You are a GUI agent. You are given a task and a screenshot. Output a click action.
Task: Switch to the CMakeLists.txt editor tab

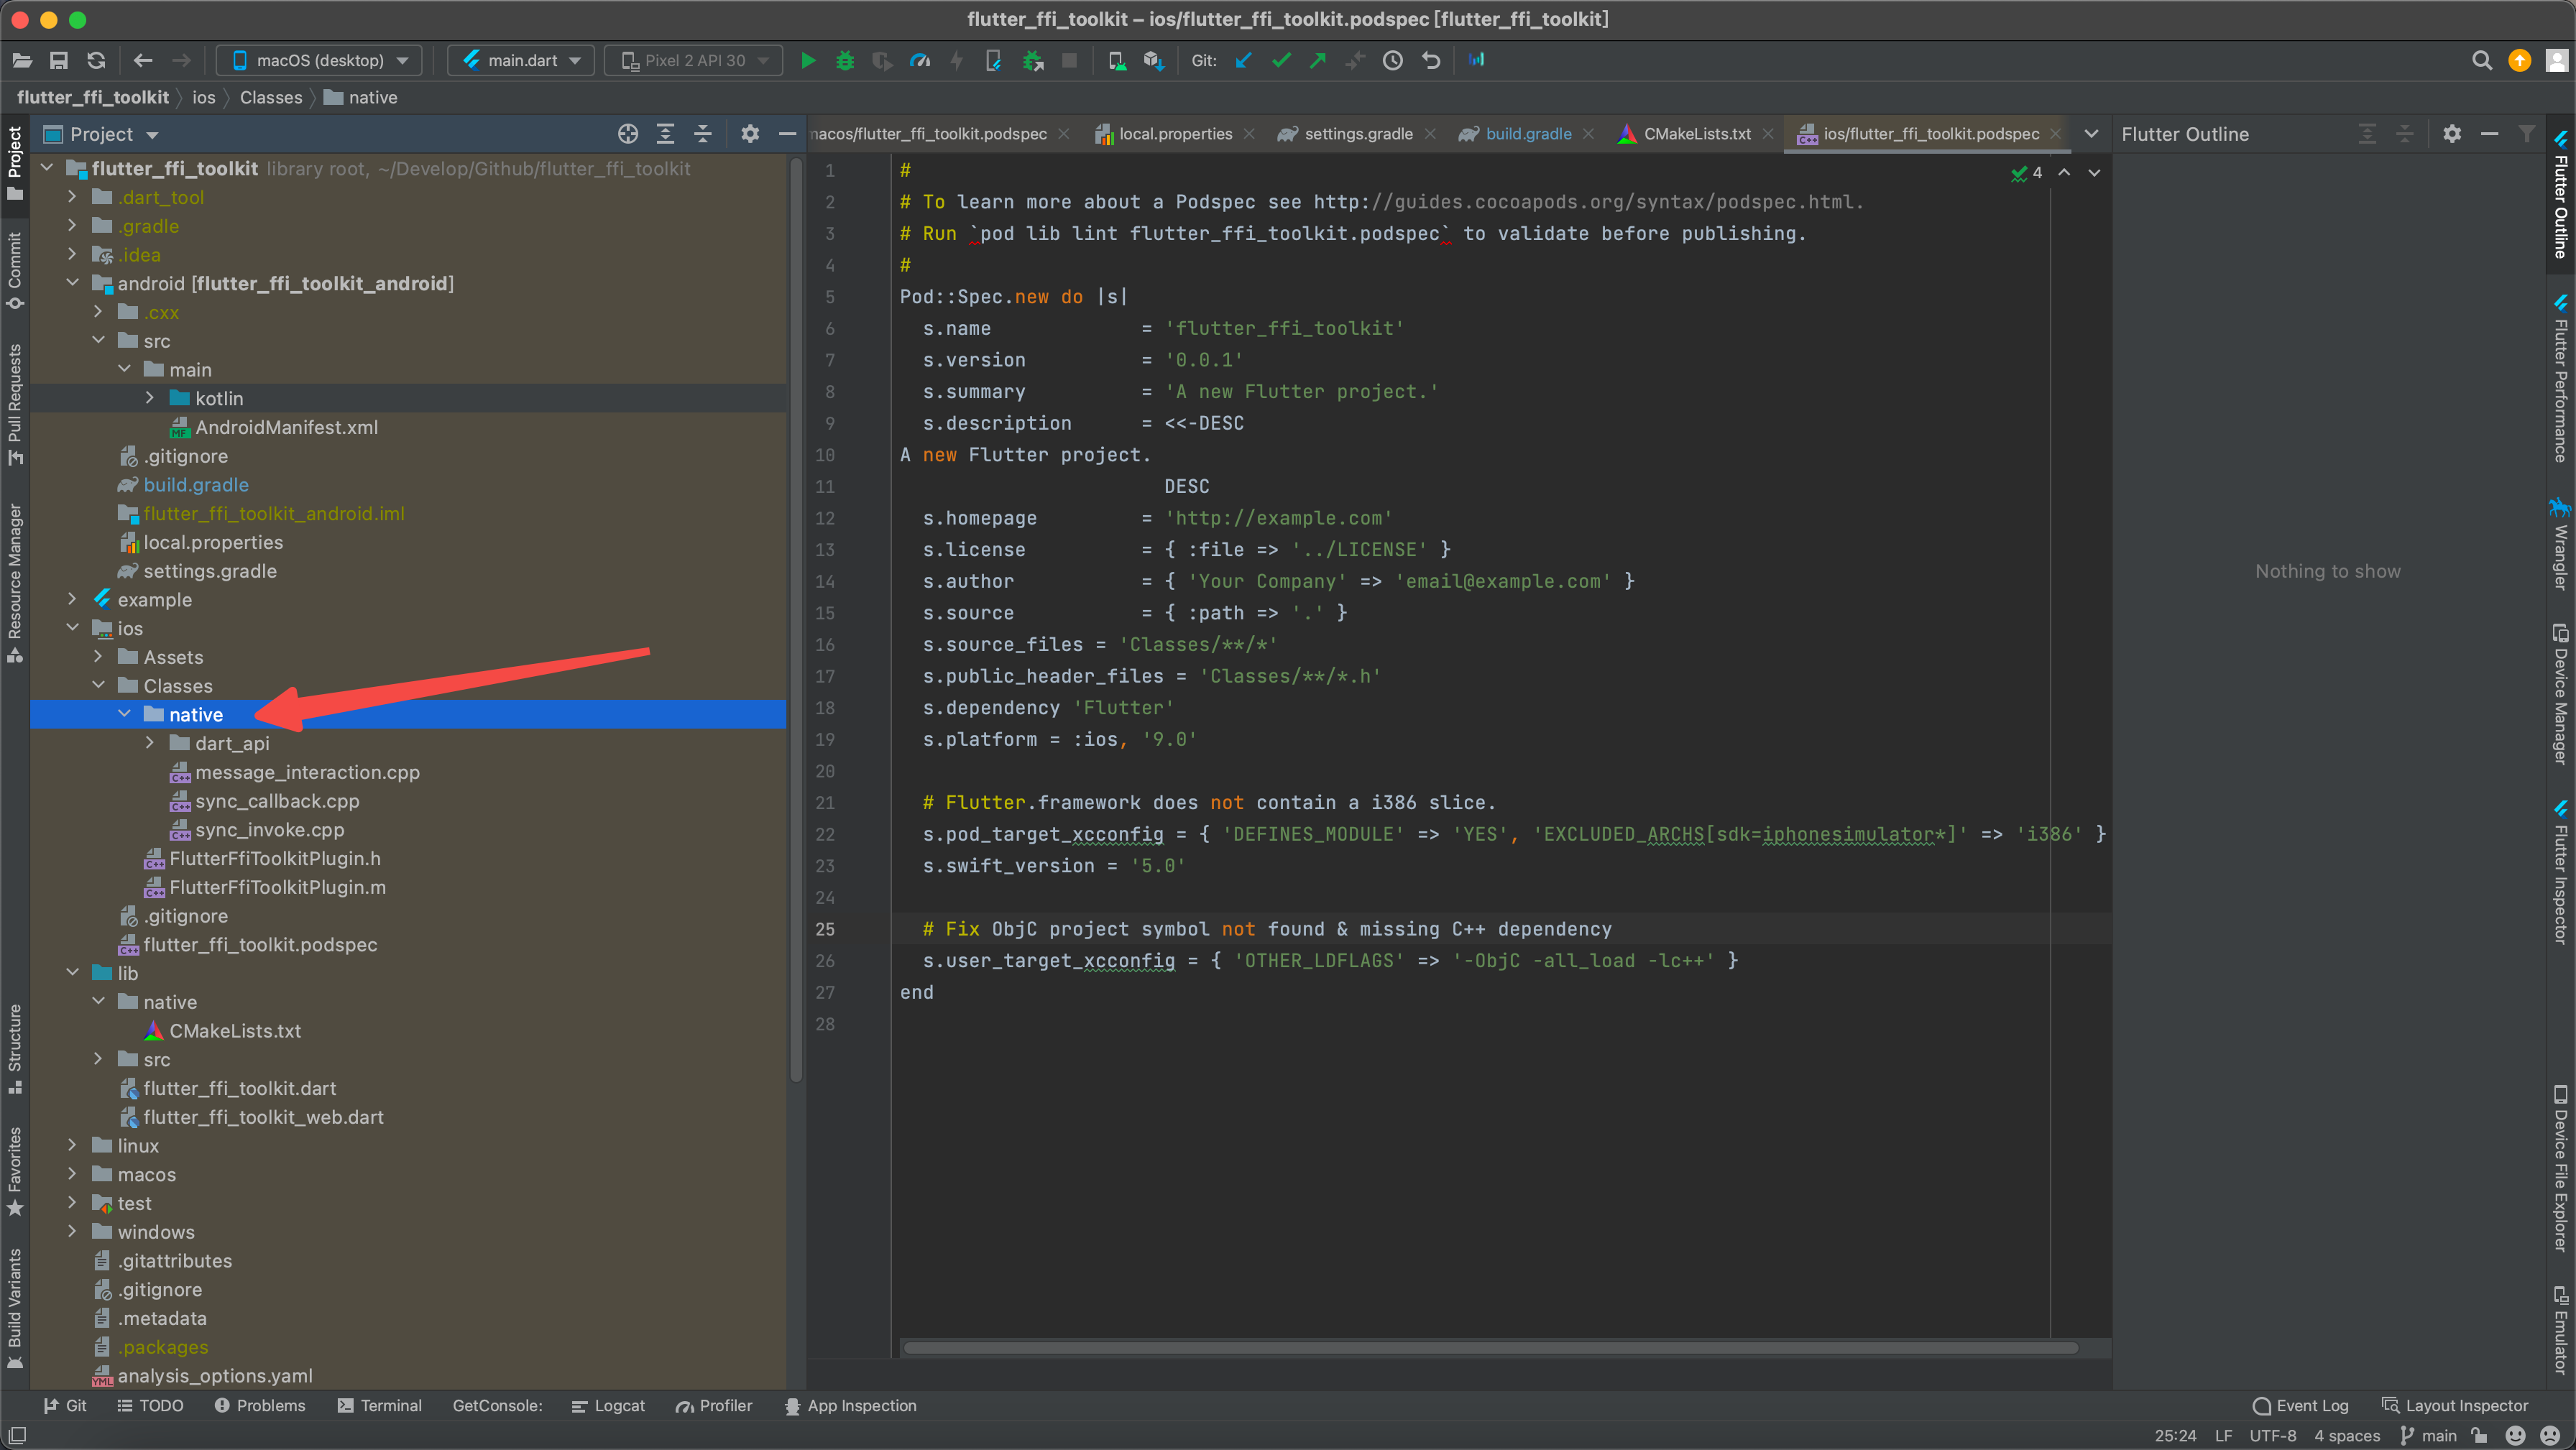tap(1697, 134)
